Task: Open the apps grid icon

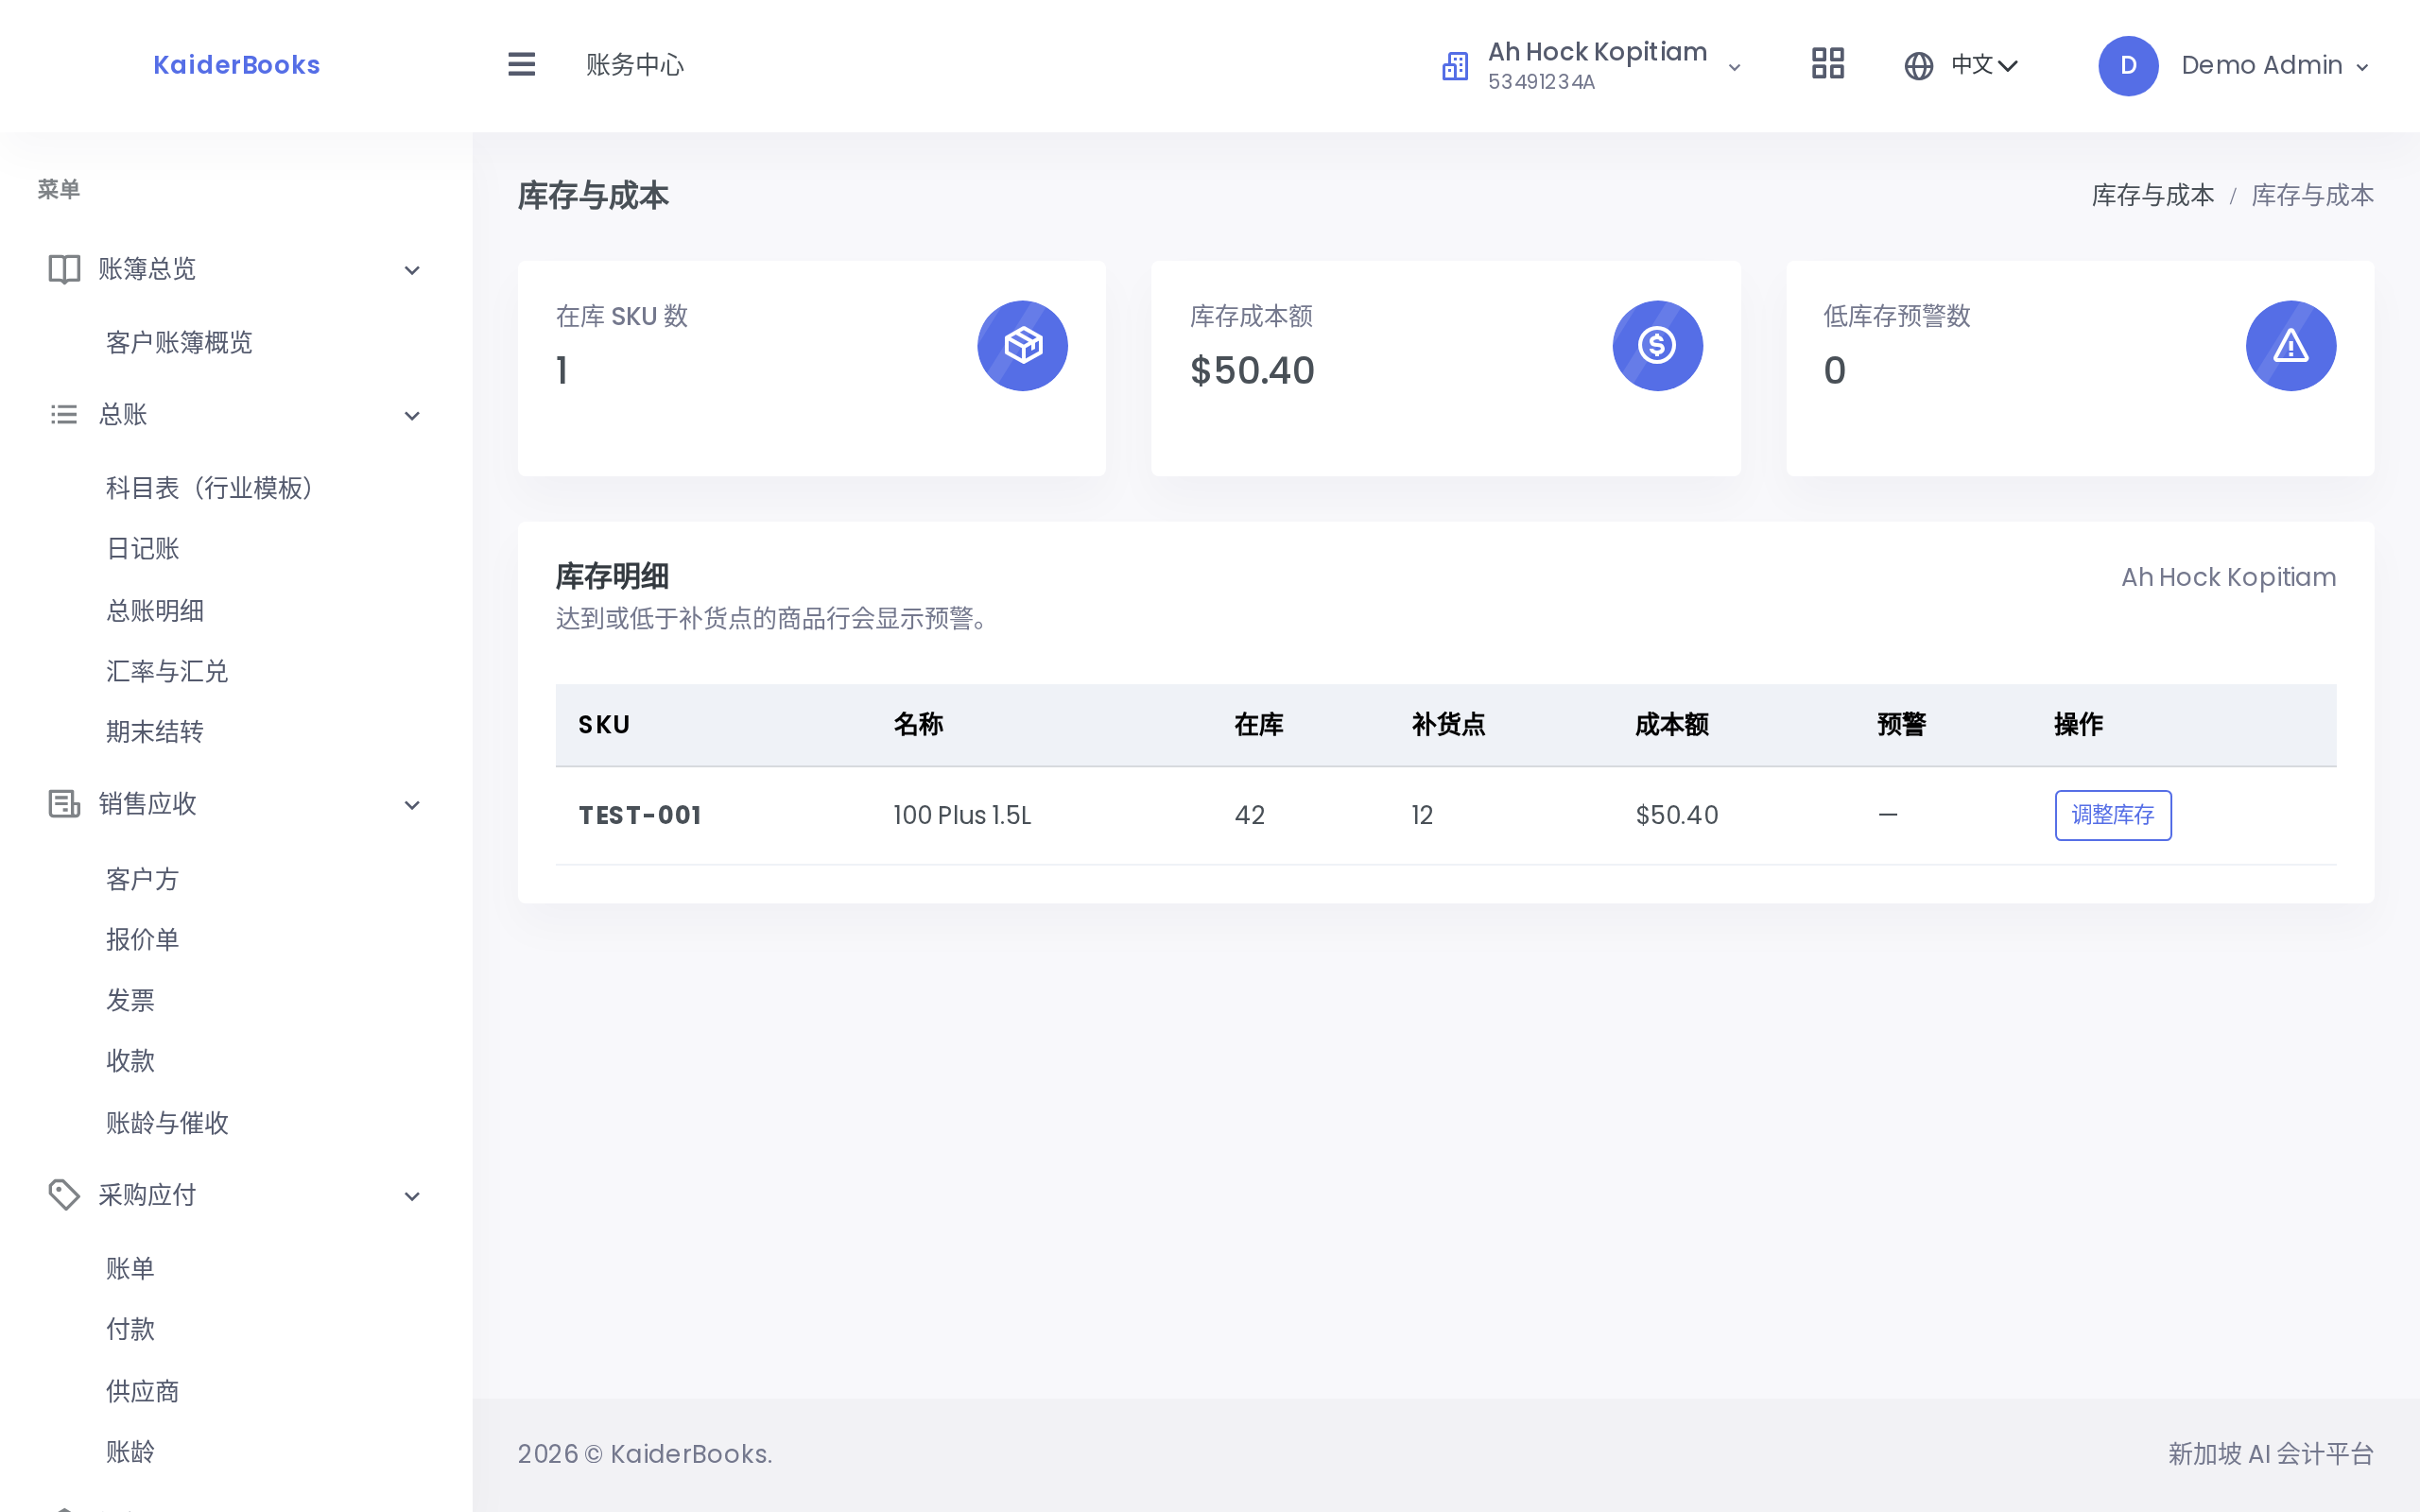Action: pos(1828,64)
